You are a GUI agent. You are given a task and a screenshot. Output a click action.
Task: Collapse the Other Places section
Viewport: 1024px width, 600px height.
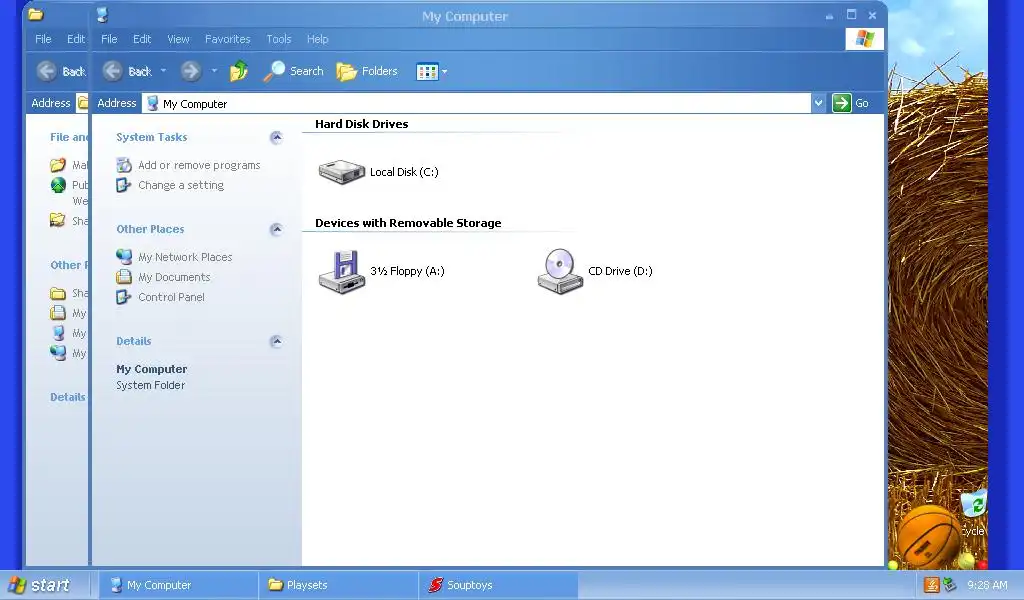(276, 229)
